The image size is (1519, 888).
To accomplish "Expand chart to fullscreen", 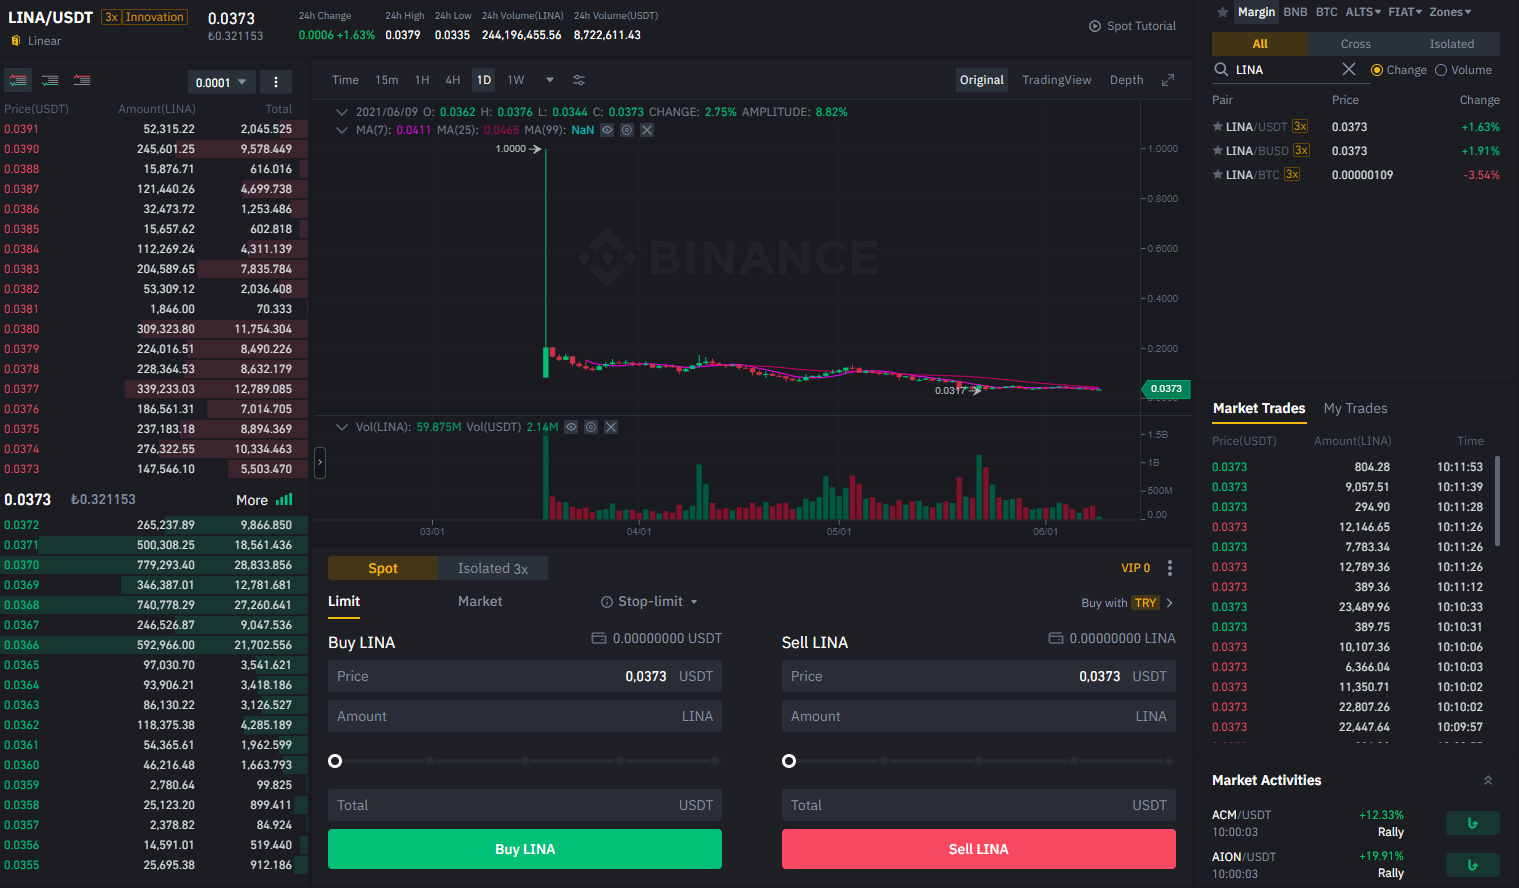I will click(1168, 80).
